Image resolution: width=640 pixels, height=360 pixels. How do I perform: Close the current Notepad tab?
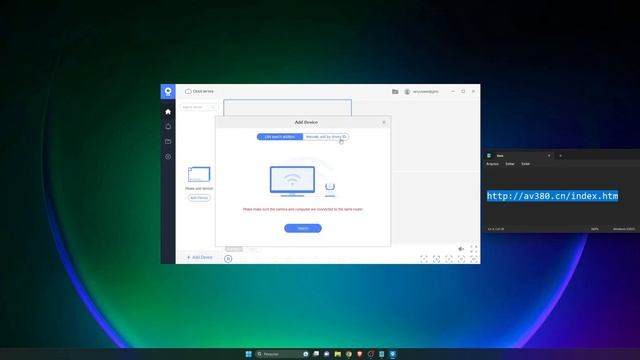pos(549,156)
